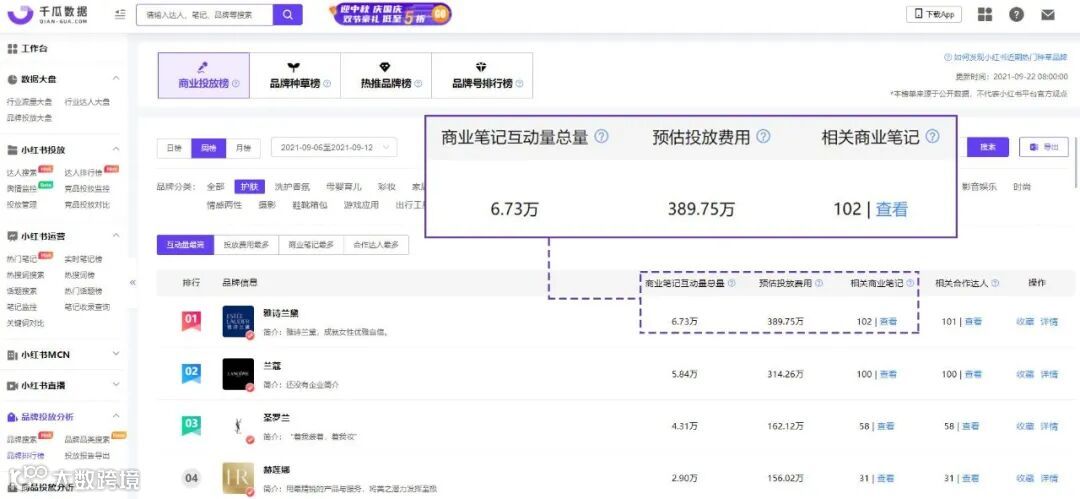
Task: Click help icon beside 热推品牌榜
Action: 417,84
